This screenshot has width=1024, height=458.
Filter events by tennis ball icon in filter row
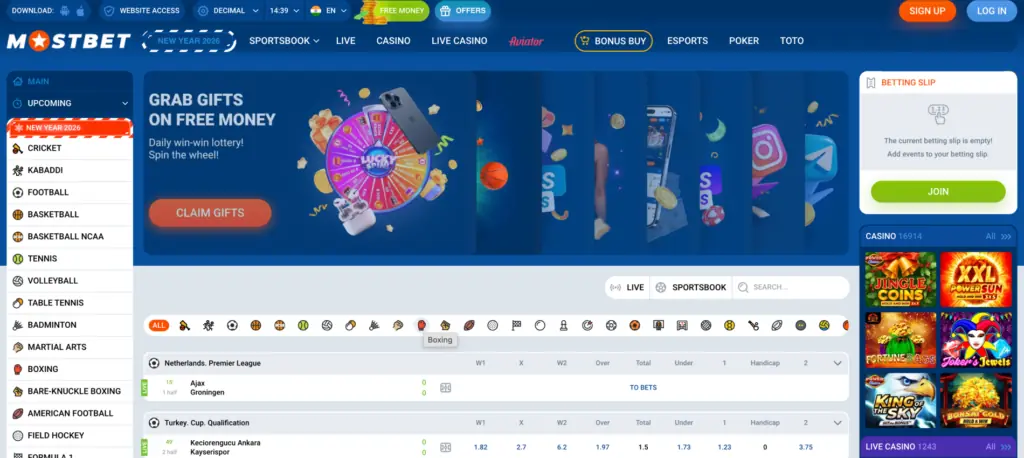[x=303, y=325]
